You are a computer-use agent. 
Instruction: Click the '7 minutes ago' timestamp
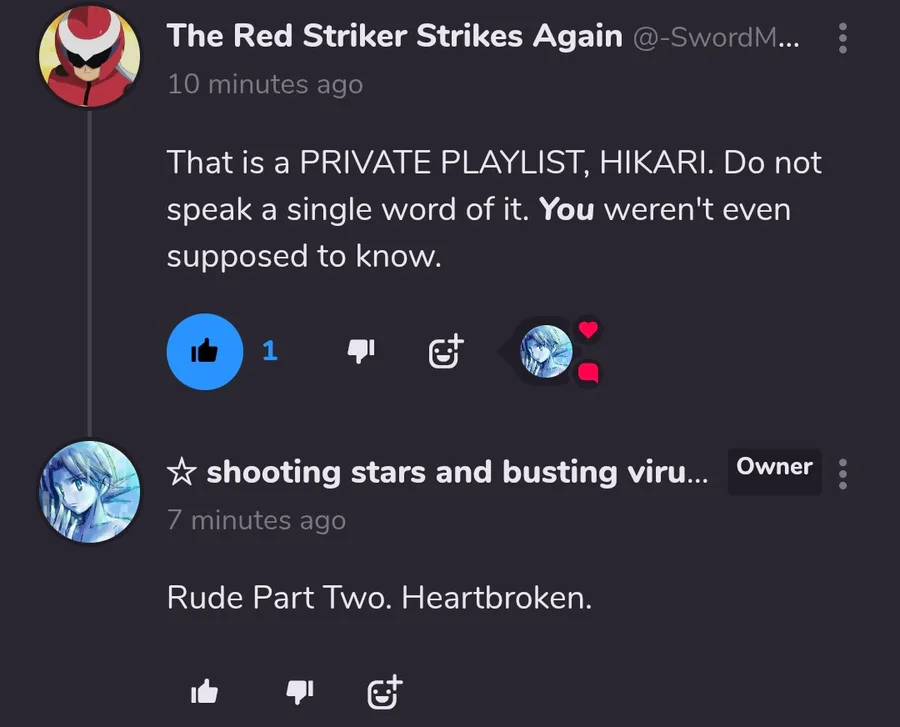(257, 520)
